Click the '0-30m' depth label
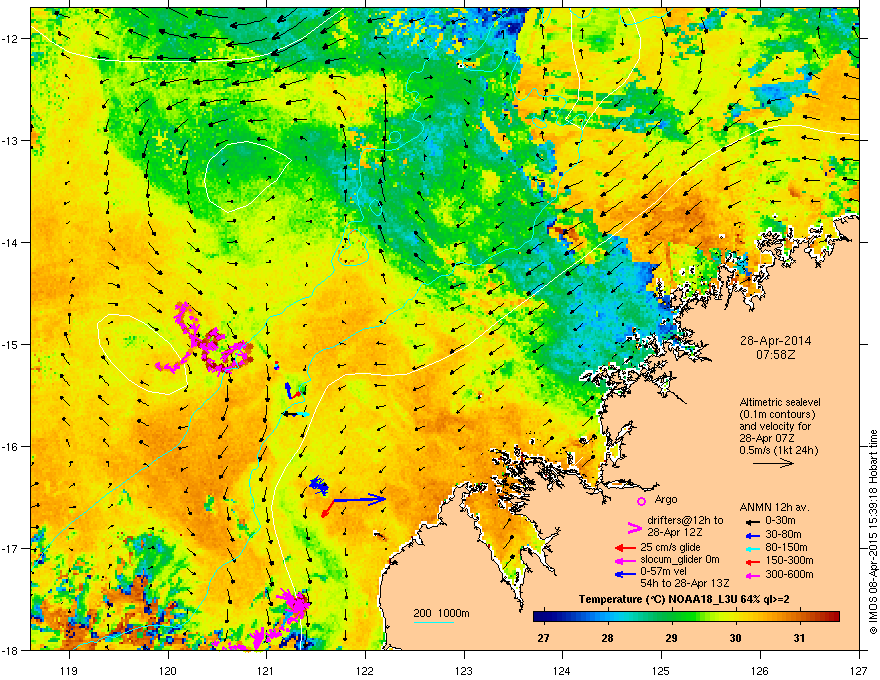 coord(780,521)
